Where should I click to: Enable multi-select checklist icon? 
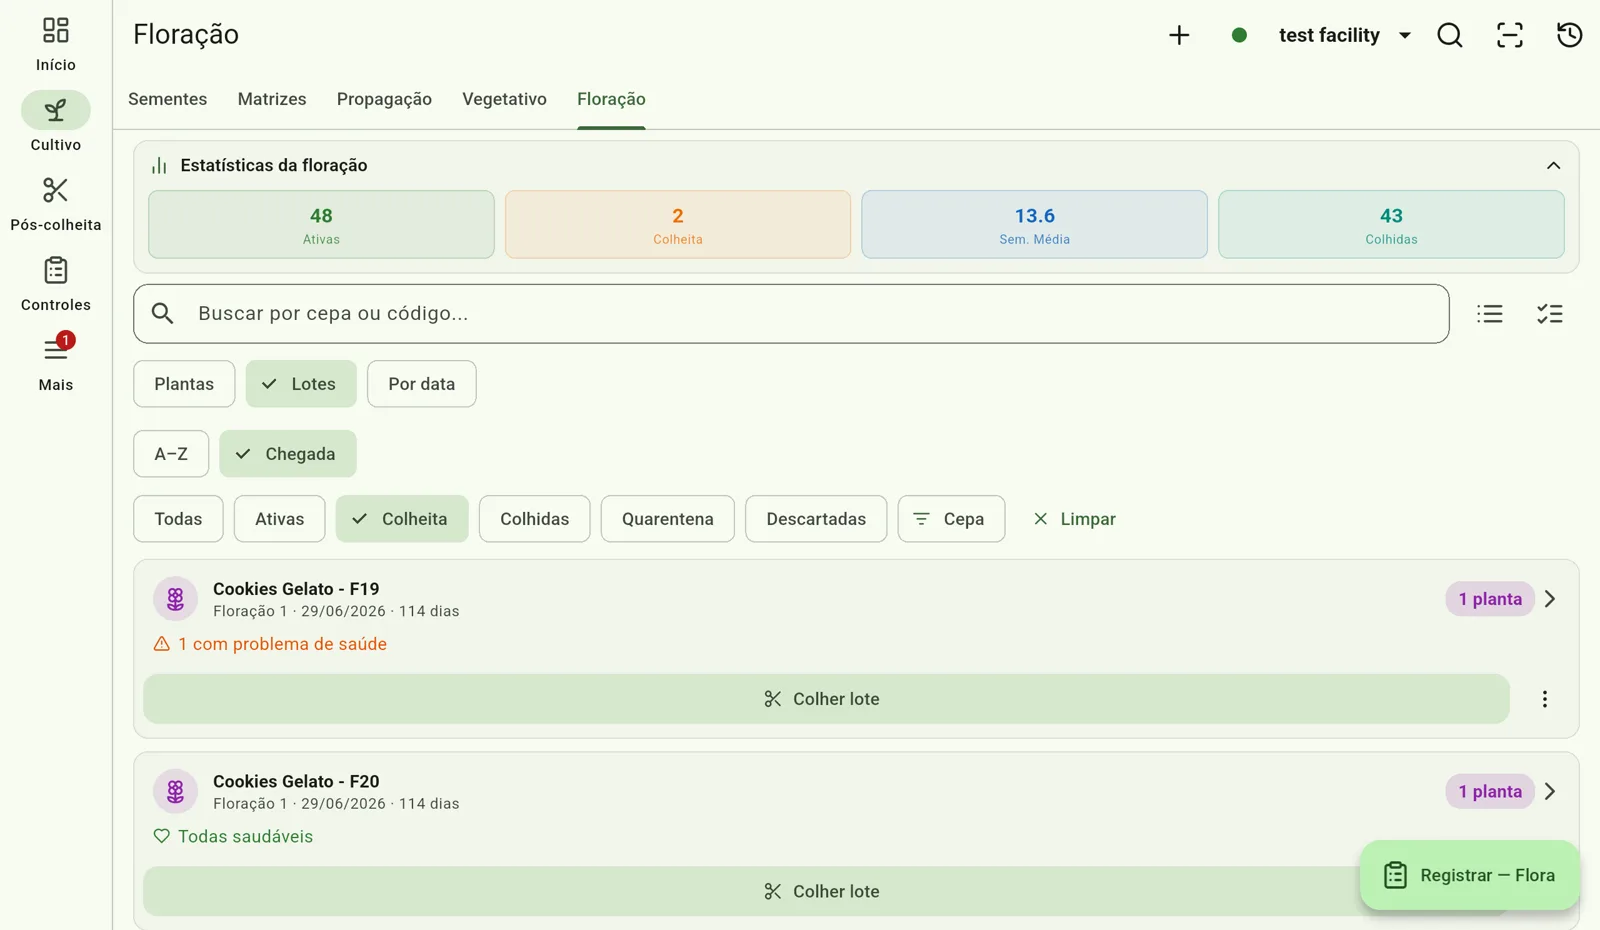pos(1550,314)
